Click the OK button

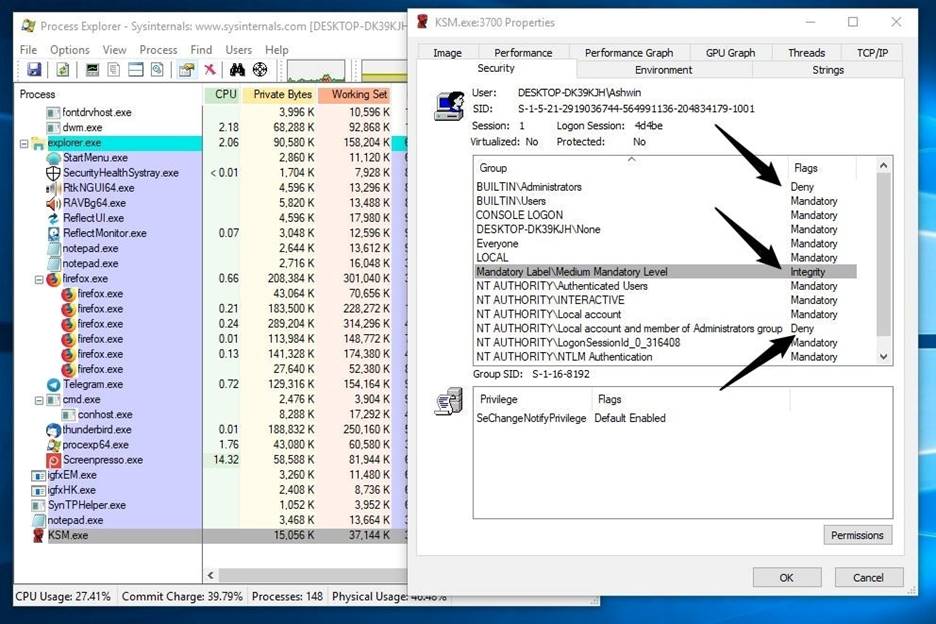coord(786,577)
